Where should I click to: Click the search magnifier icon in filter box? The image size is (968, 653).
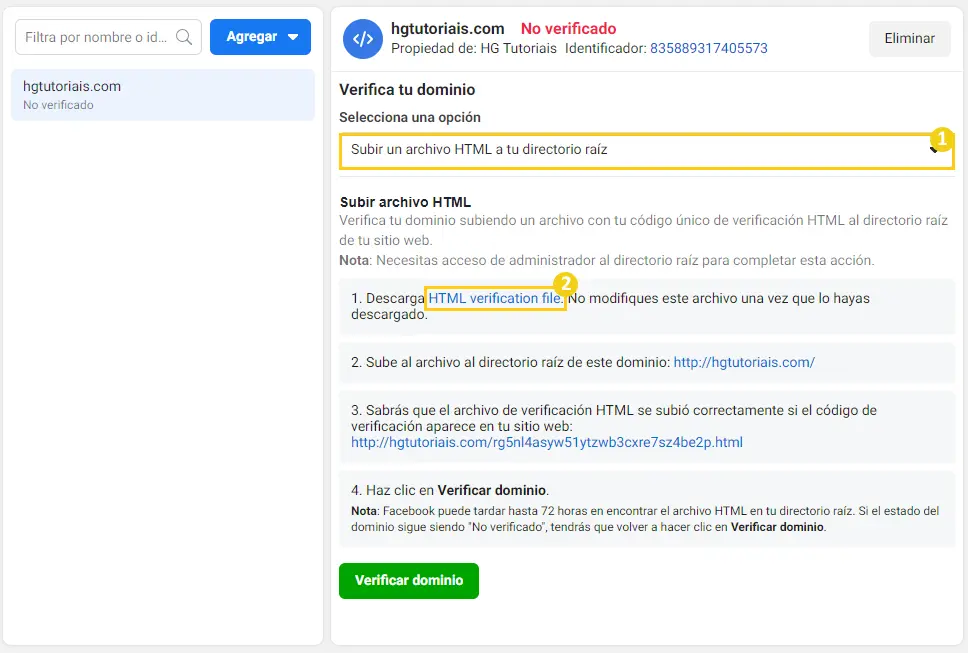pyautogui.click(x=183, y=37)
